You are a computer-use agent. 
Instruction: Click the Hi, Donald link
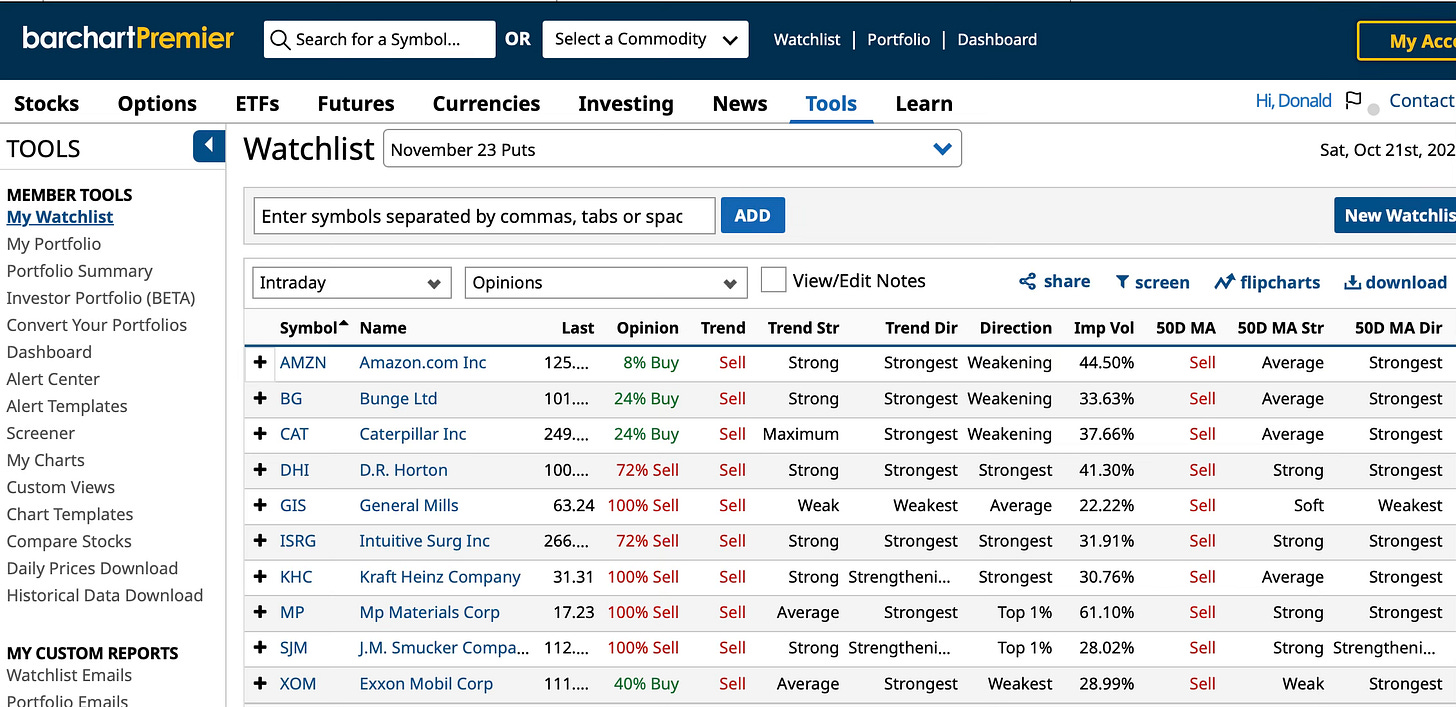coord(1293,101)
